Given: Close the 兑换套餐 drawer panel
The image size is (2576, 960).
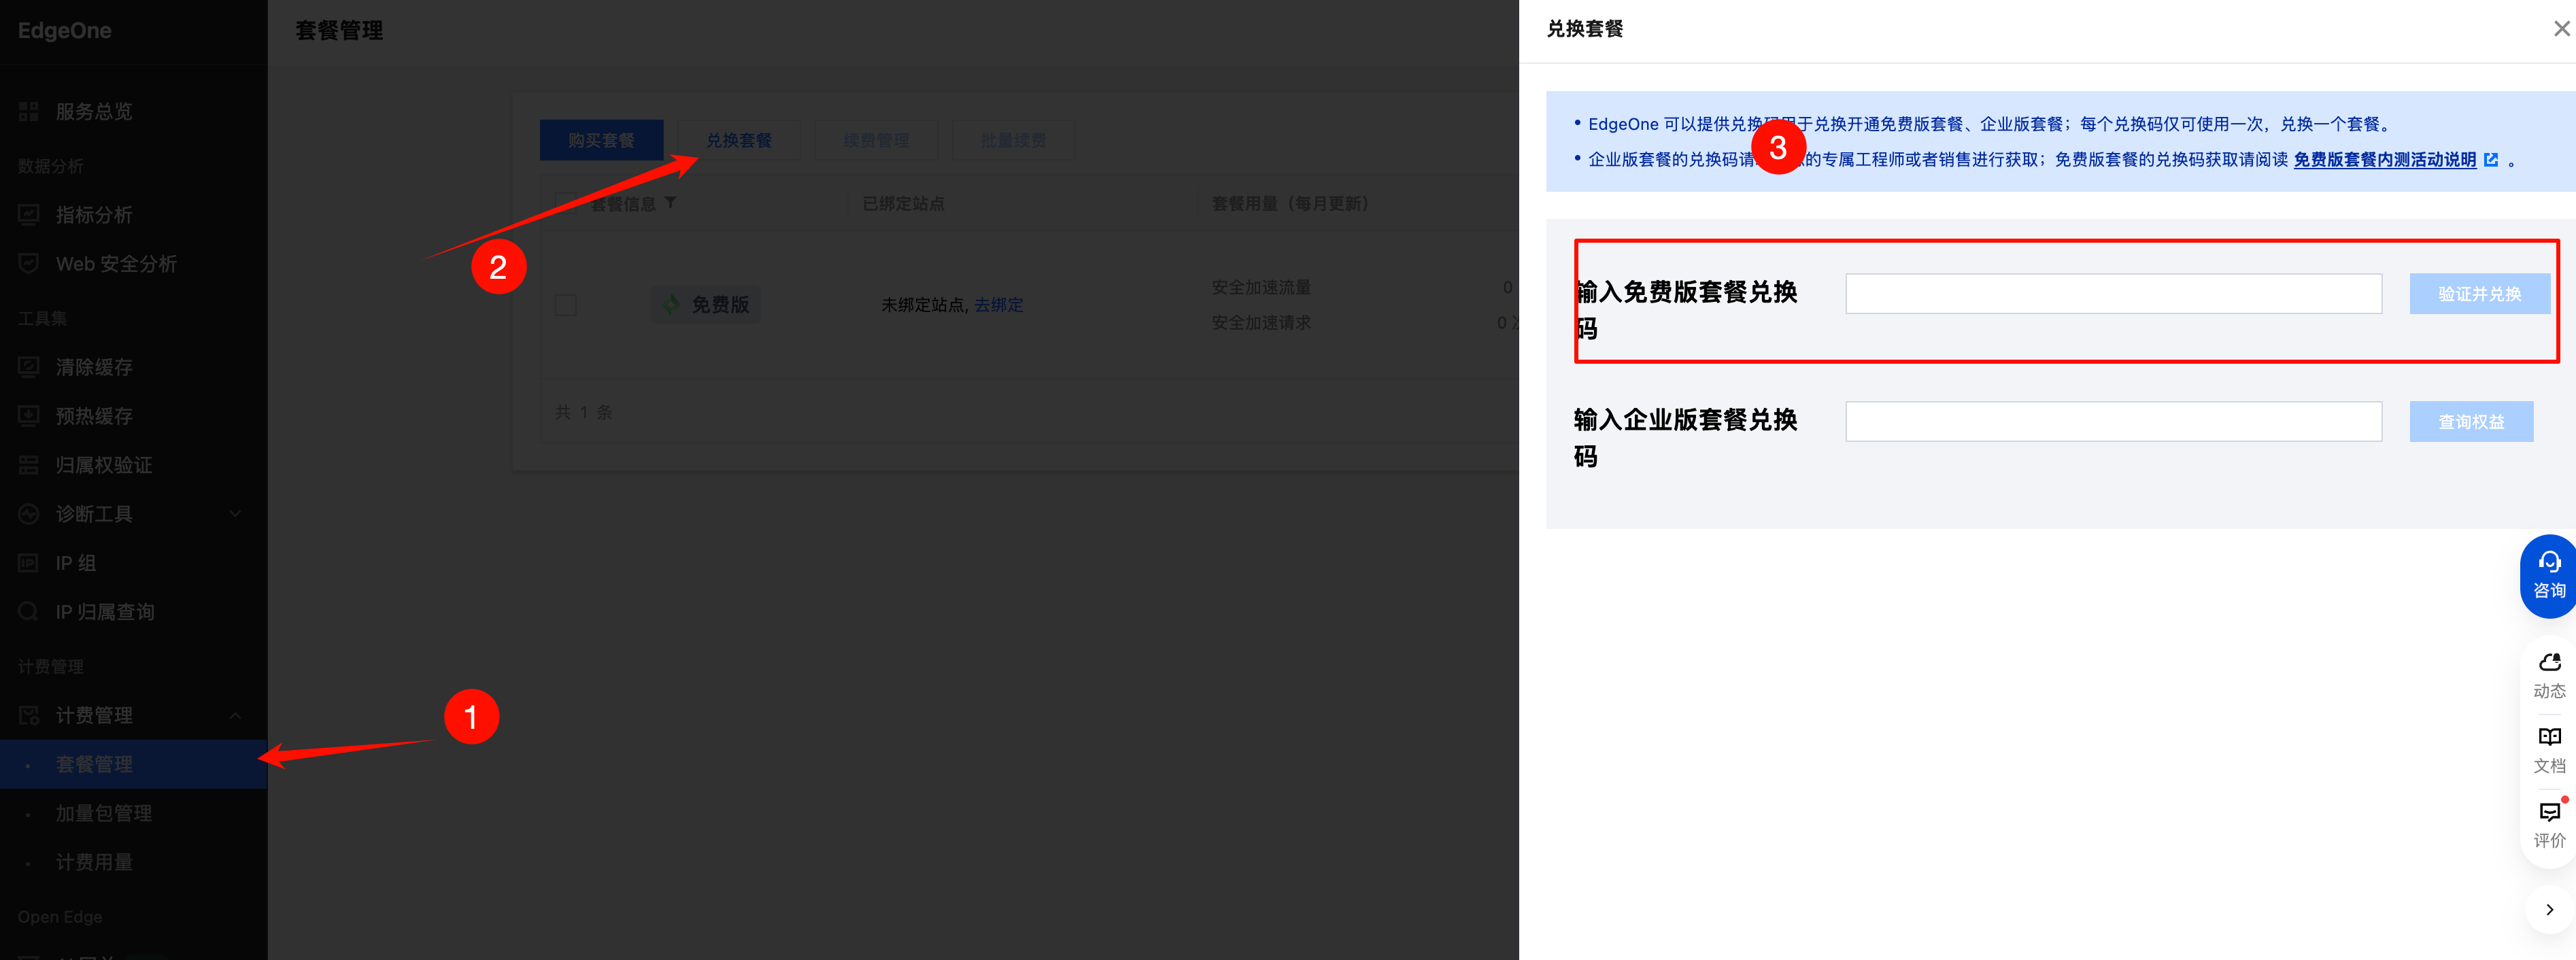Looking at the screenshot, I should [2561, 29].
